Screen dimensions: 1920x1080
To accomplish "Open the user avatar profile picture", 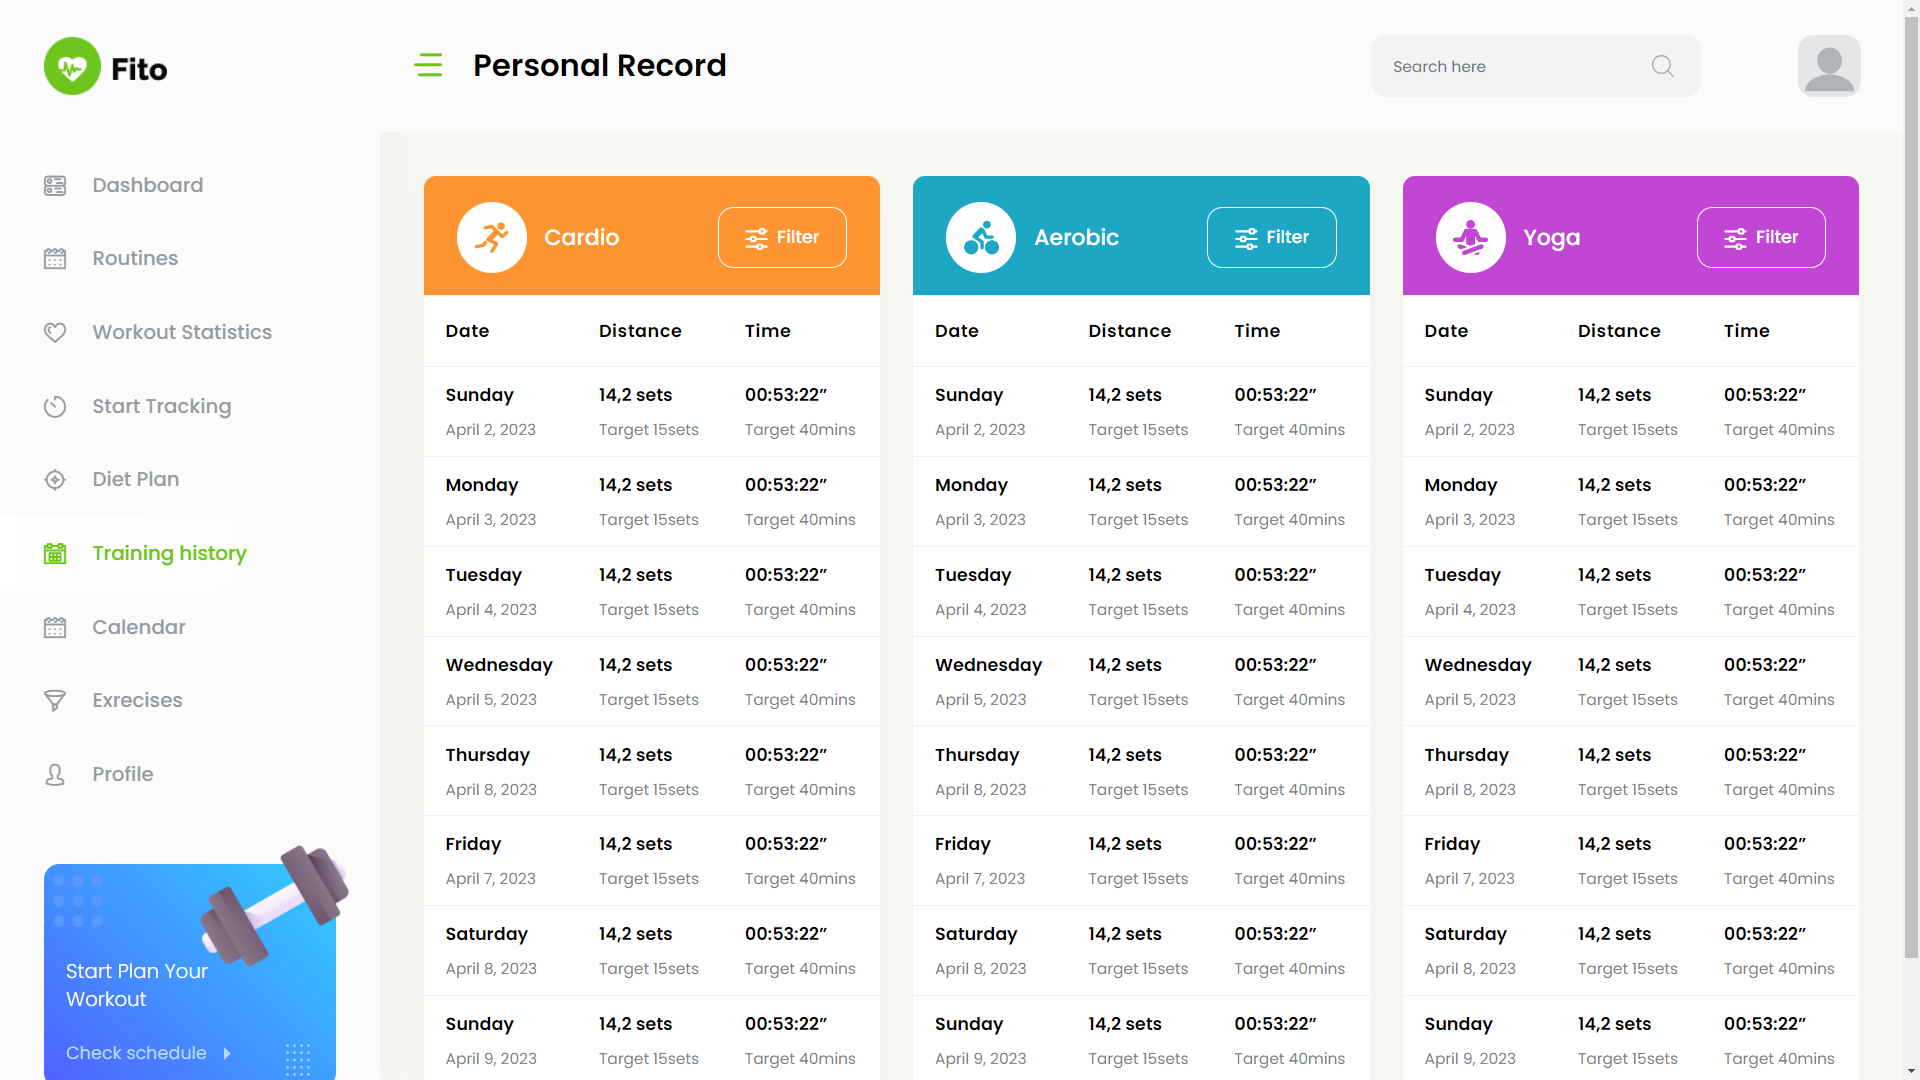I will click(1828, 66).
